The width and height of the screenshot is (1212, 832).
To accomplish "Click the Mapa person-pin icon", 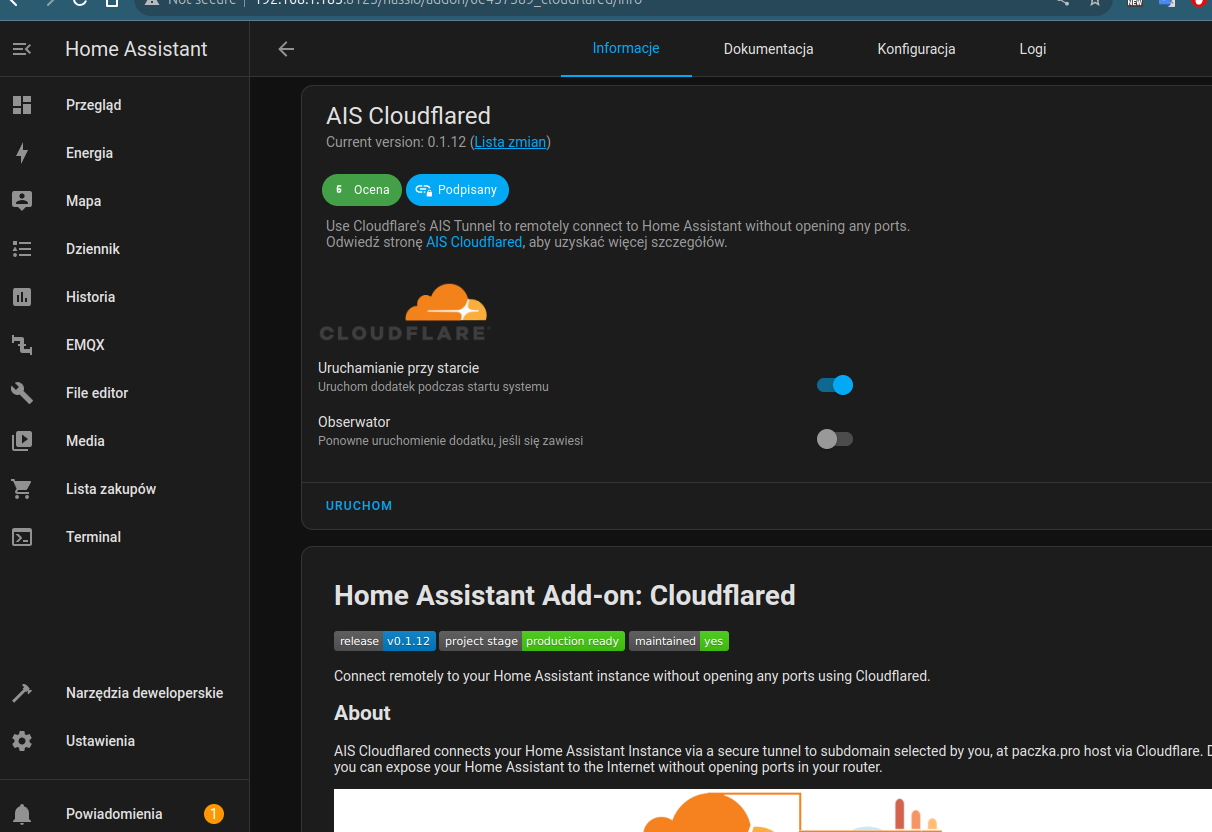I will (22, 201).
